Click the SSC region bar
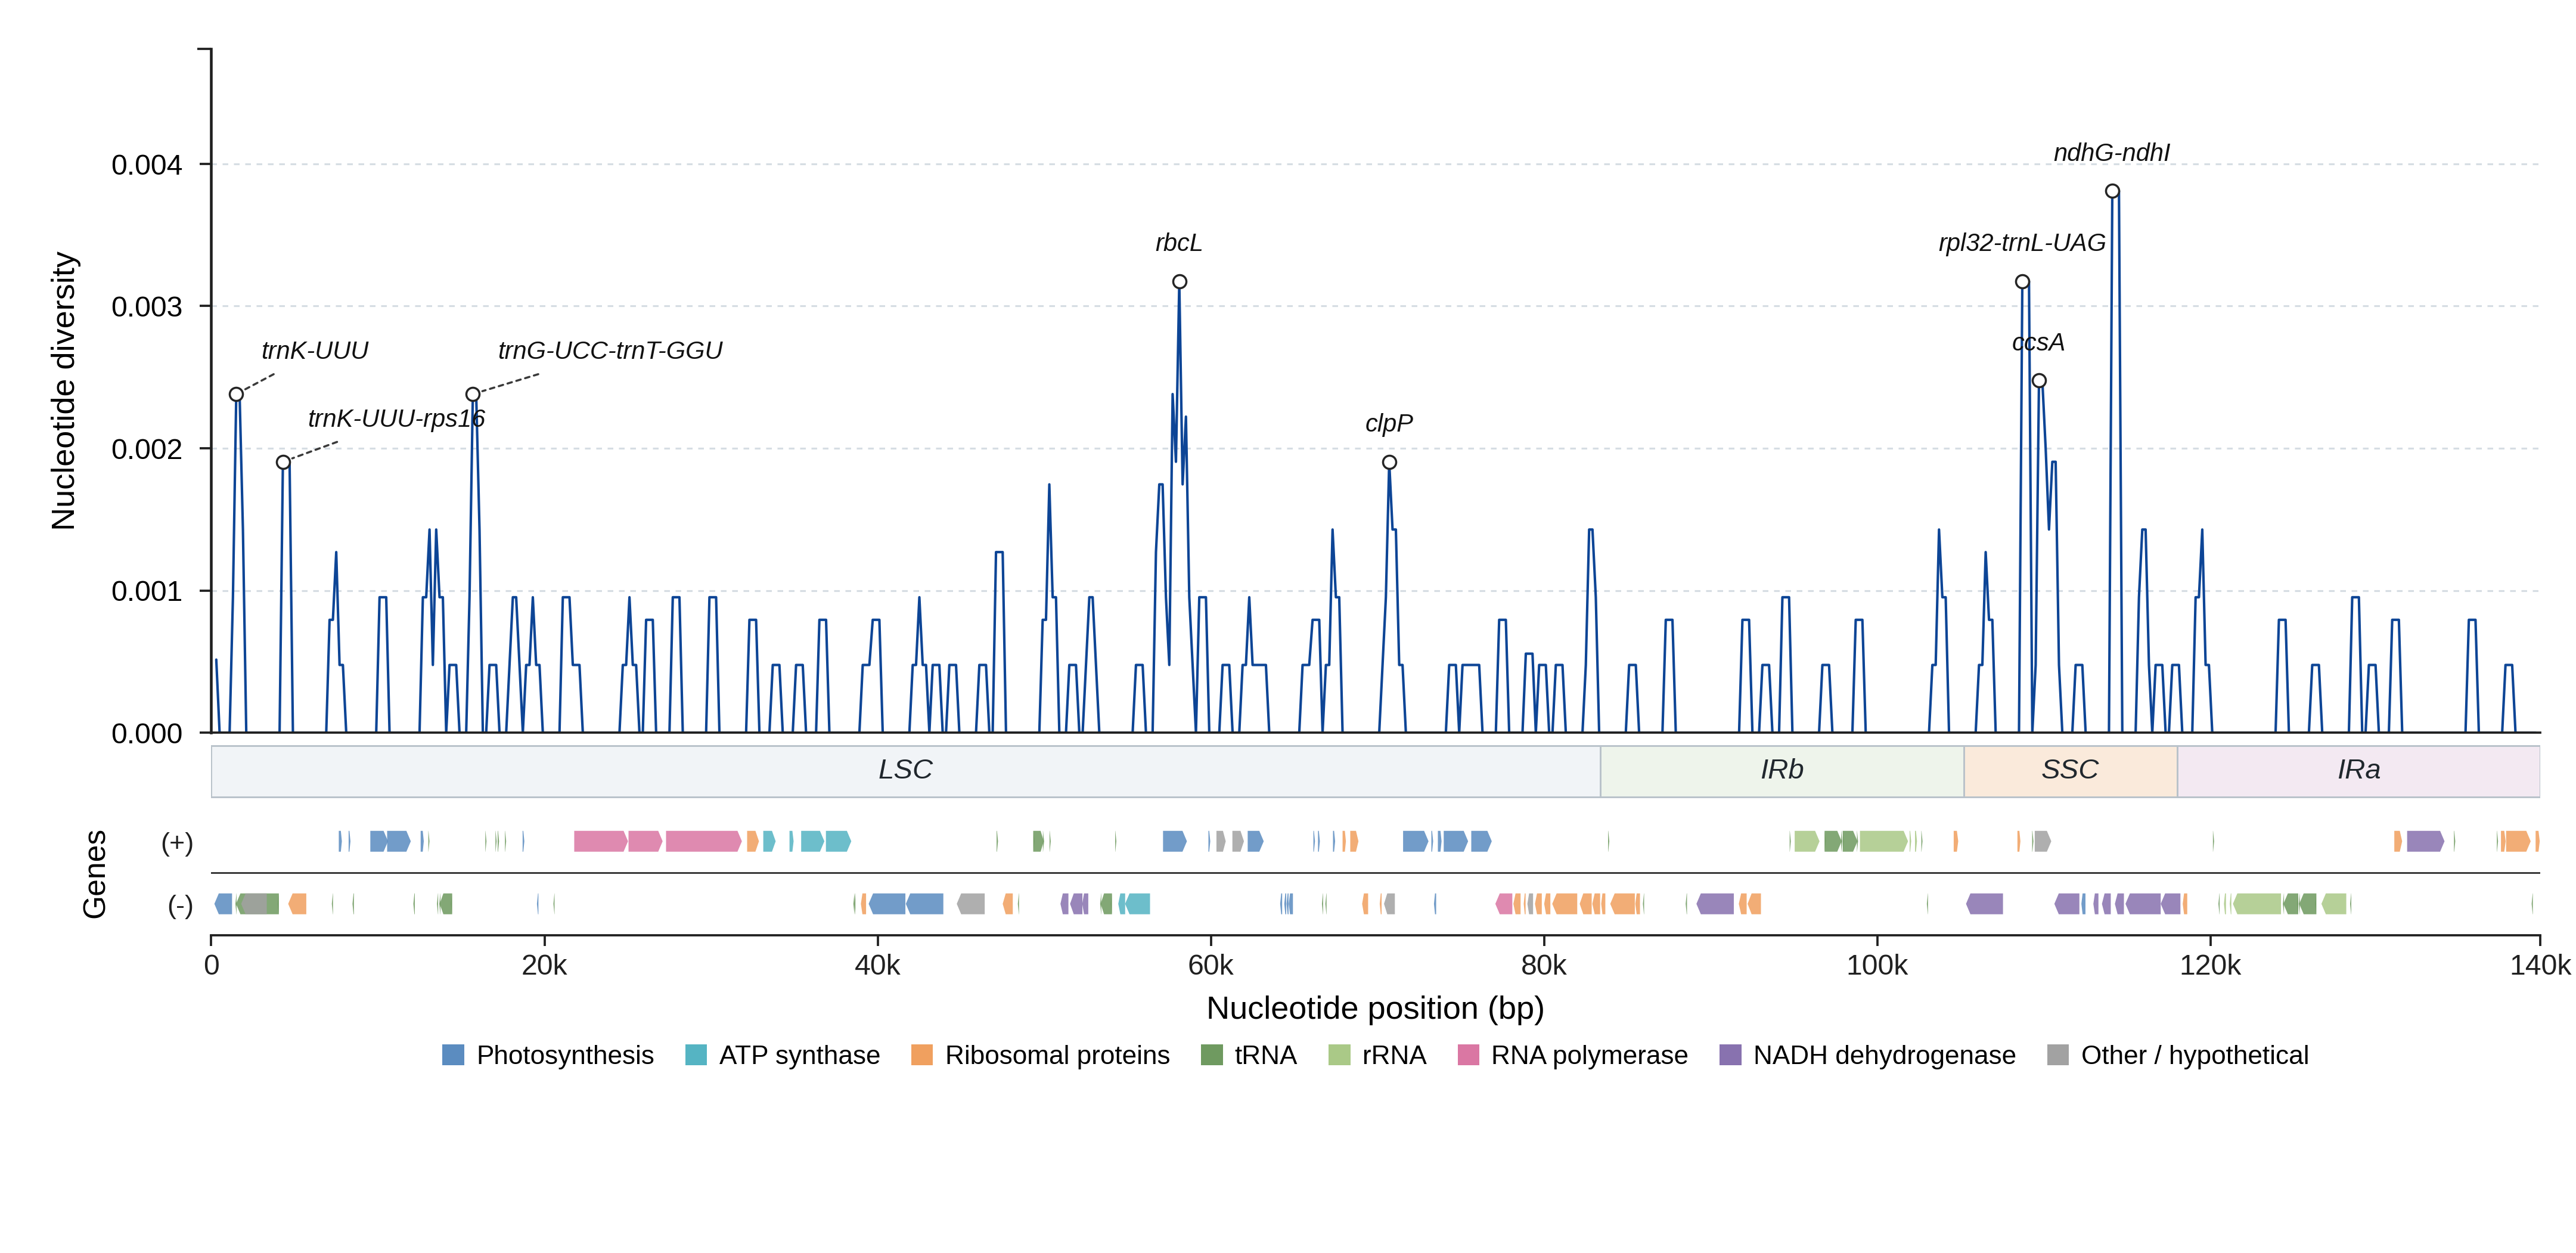The width and height of the screenshot is (2576, 1253). pos(2070,771)
